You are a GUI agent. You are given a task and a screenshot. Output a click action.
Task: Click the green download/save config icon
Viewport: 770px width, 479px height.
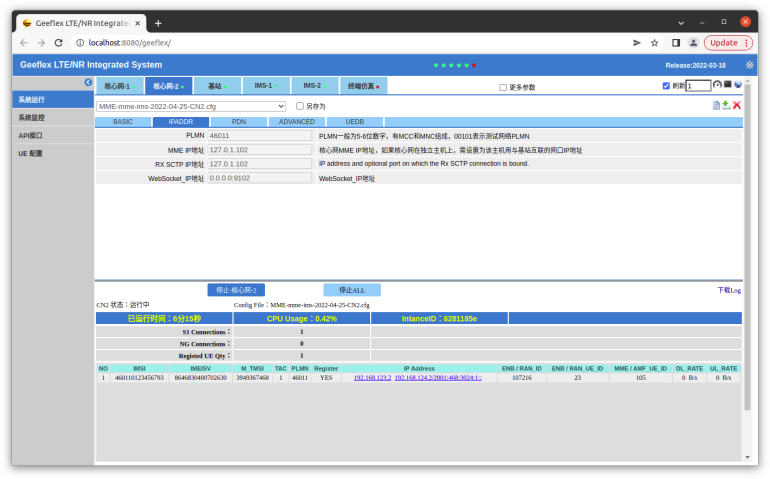point(726,105)
